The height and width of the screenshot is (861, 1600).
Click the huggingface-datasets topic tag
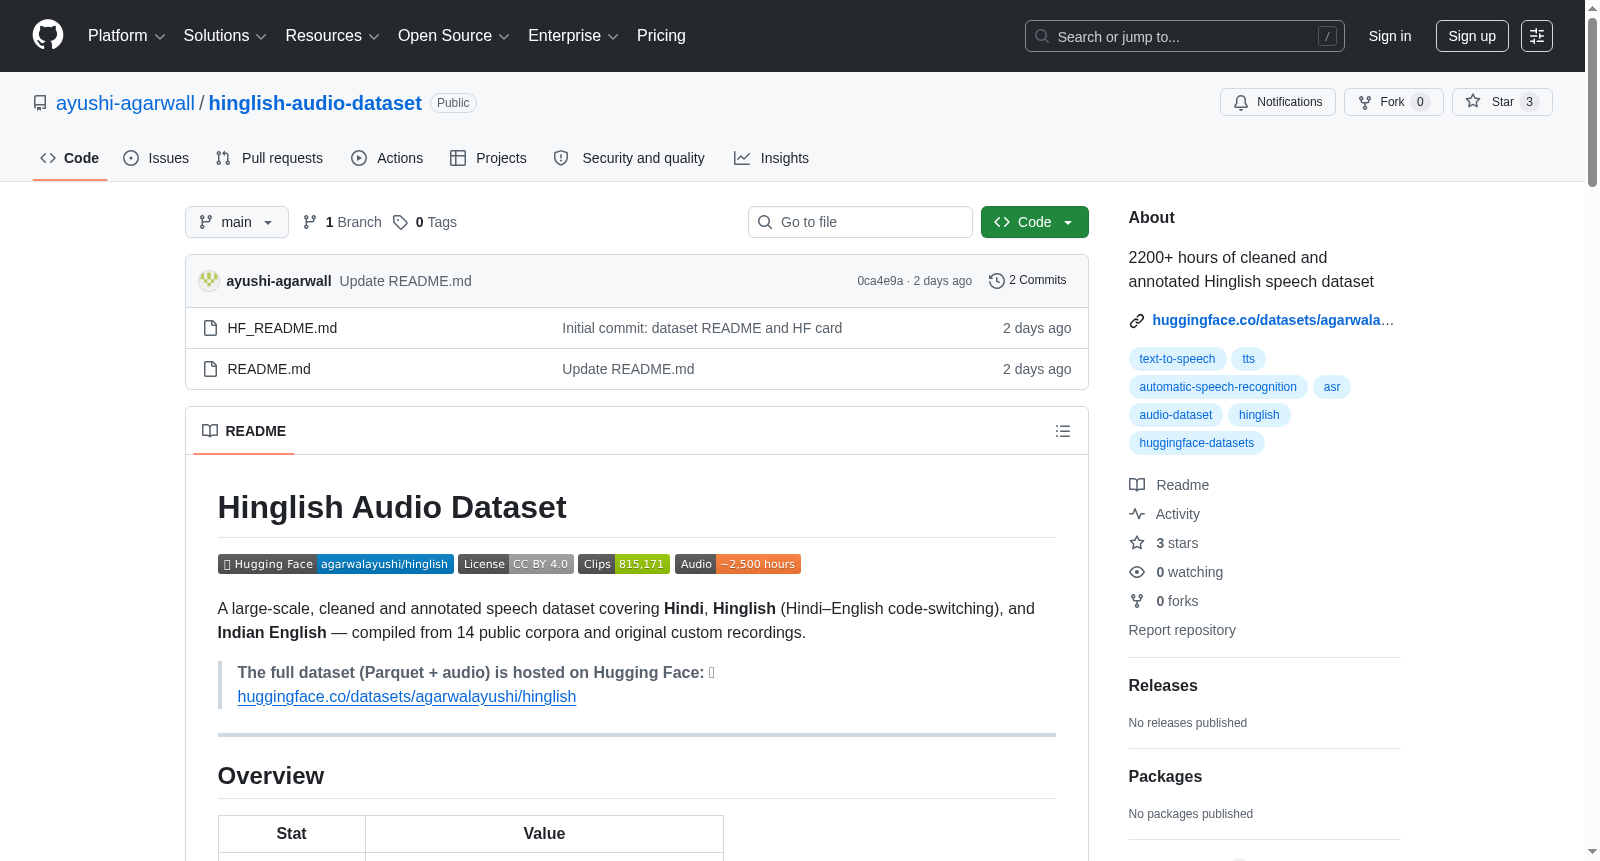click(1197, 443)
